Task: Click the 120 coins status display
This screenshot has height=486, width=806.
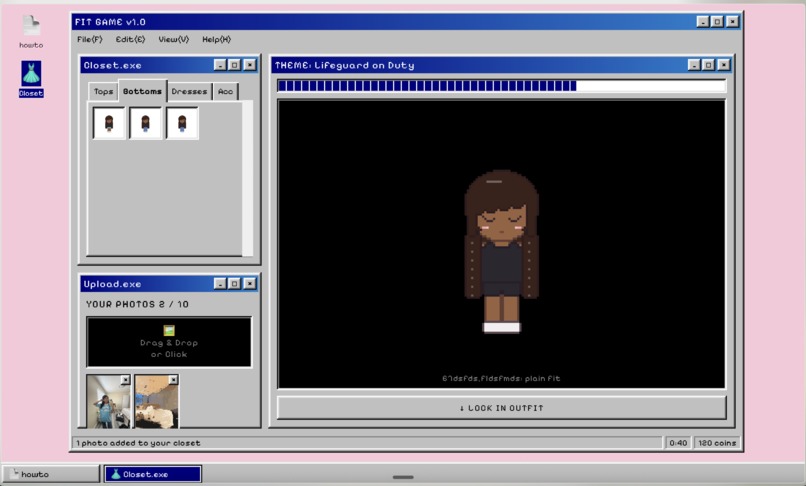Action: click(717, 443)
